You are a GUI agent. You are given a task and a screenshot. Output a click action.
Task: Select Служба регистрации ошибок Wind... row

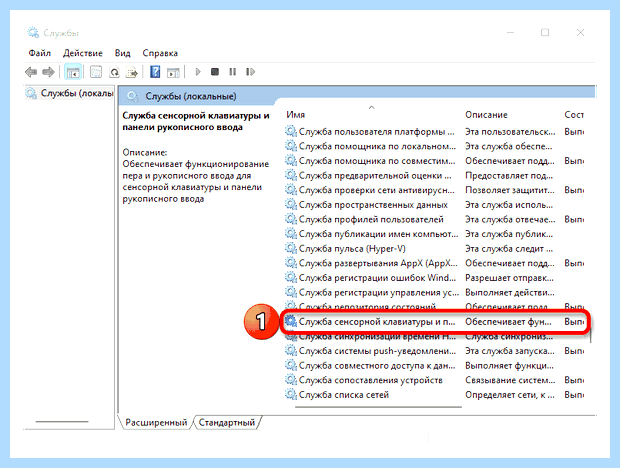point(434,278)
